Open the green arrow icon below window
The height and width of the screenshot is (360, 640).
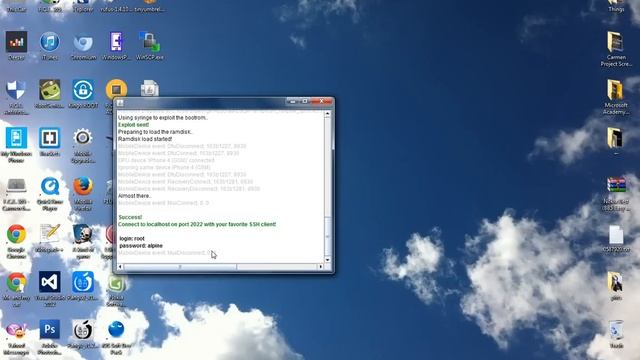pos(116,284)
